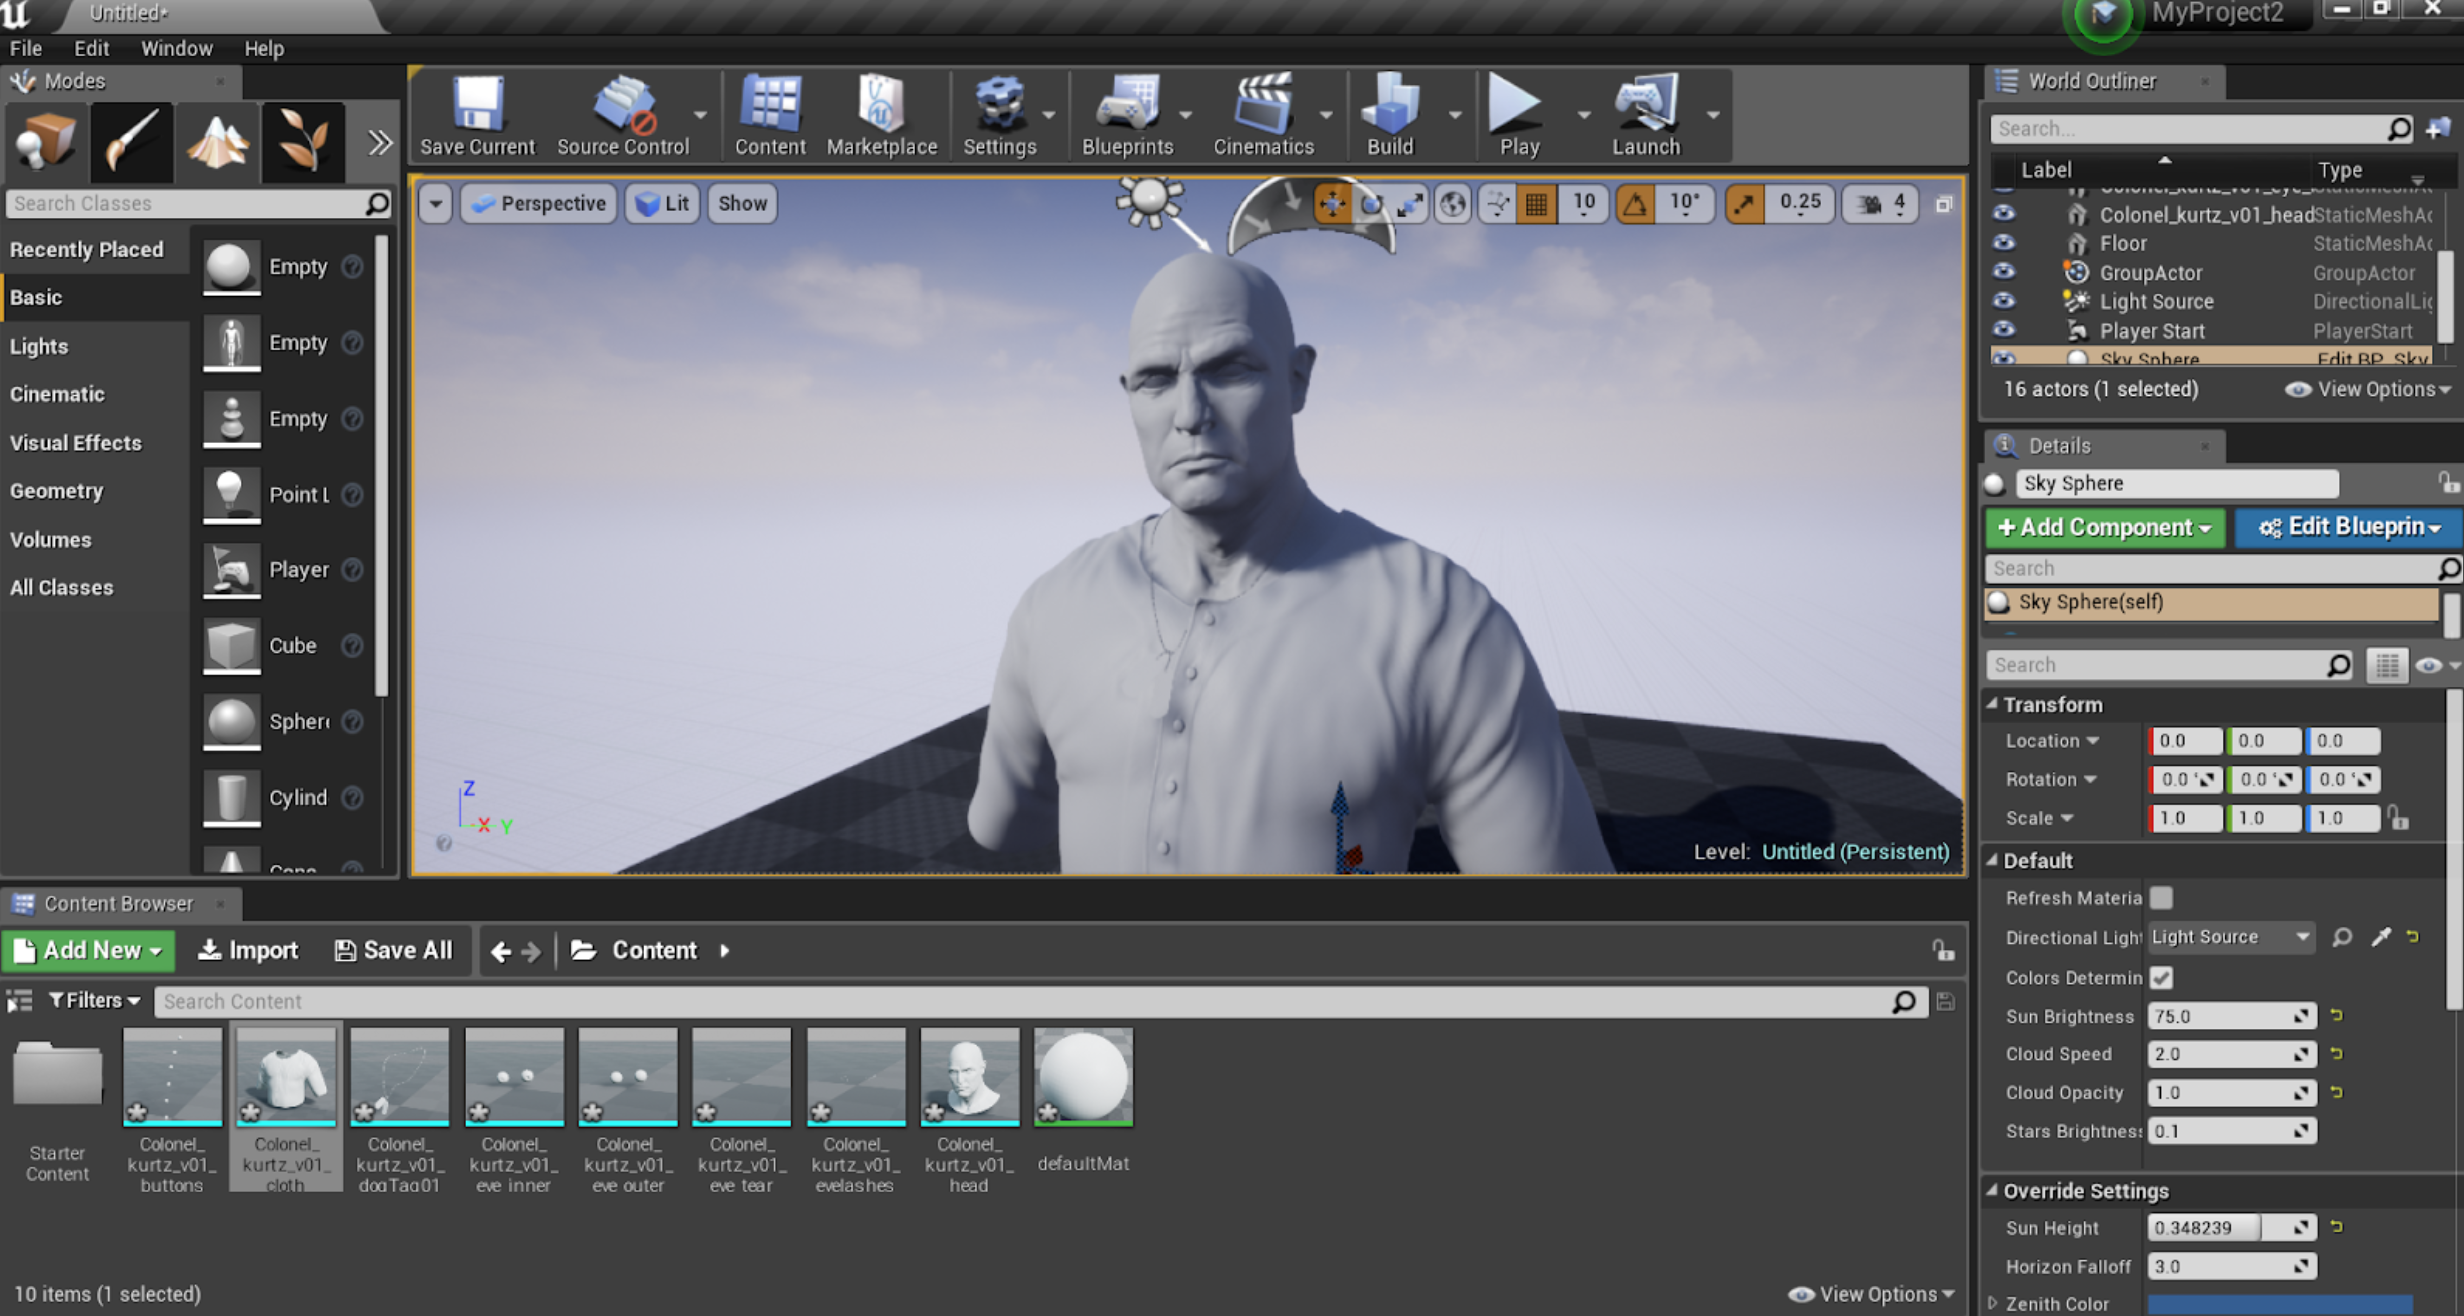
Task: Toggle rotation snapping in the viewport
Action: coord(1635,204)
